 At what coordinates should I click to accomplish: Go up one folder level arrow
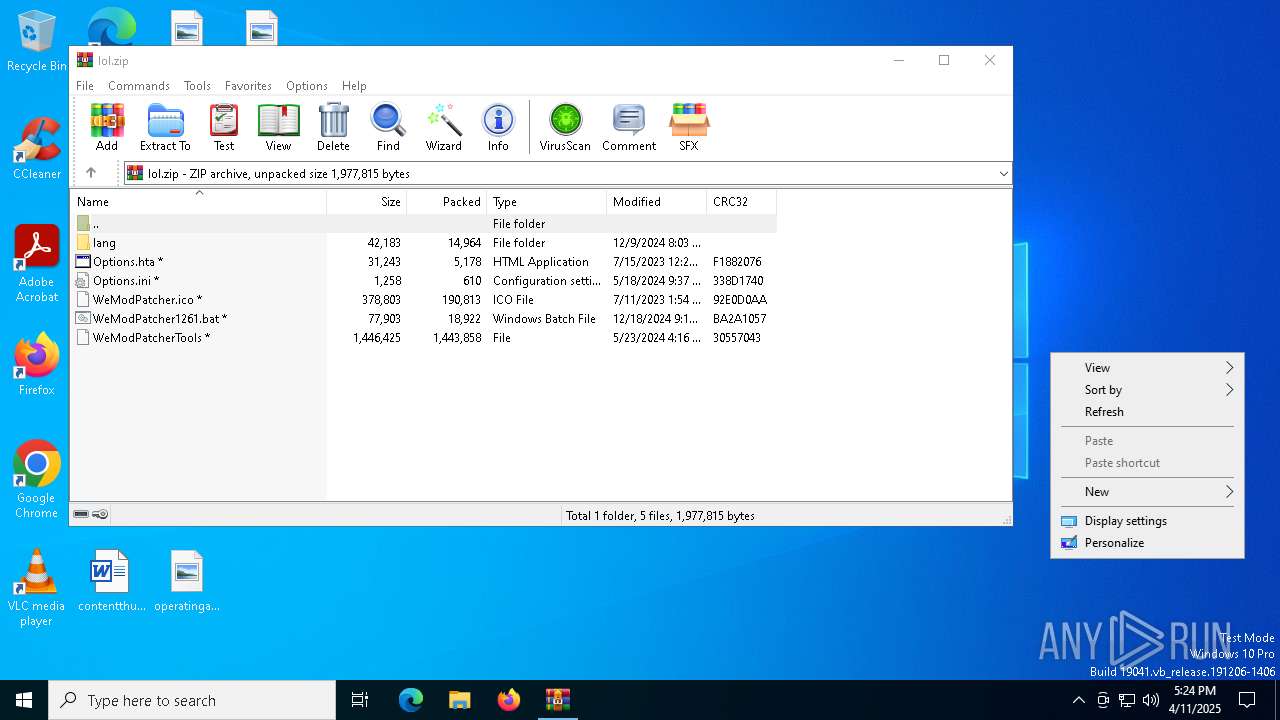tap(91, 173)
